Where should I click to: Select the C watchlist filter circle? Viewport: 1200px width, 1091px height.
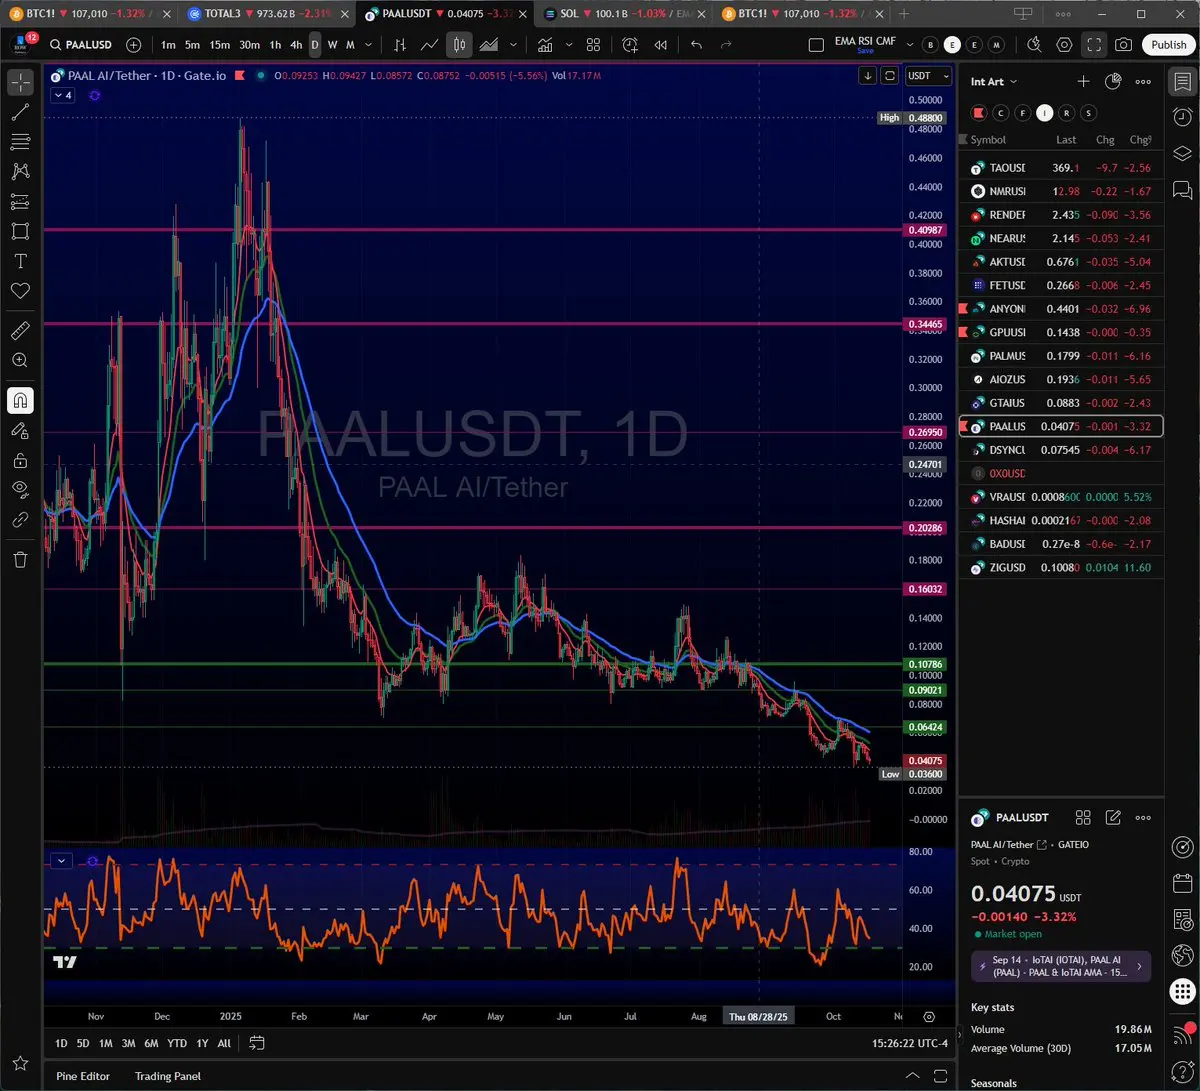tap(1001, 113)
